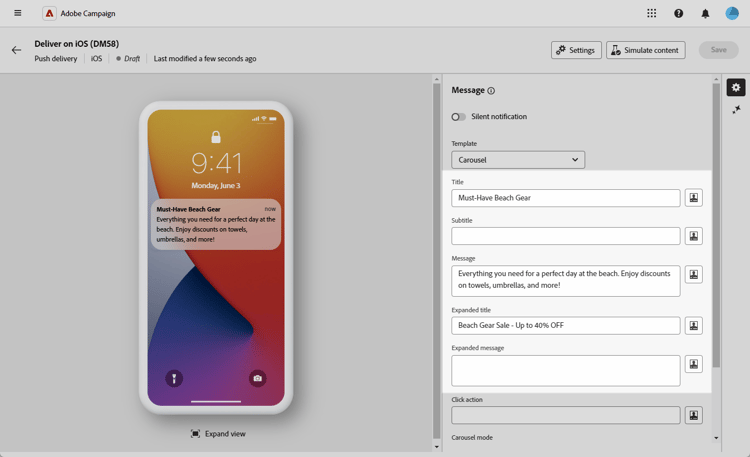This screenshot has height=457, width=750.
Task: Open personalization dialog for Title field
Action: tap(694, 198)
